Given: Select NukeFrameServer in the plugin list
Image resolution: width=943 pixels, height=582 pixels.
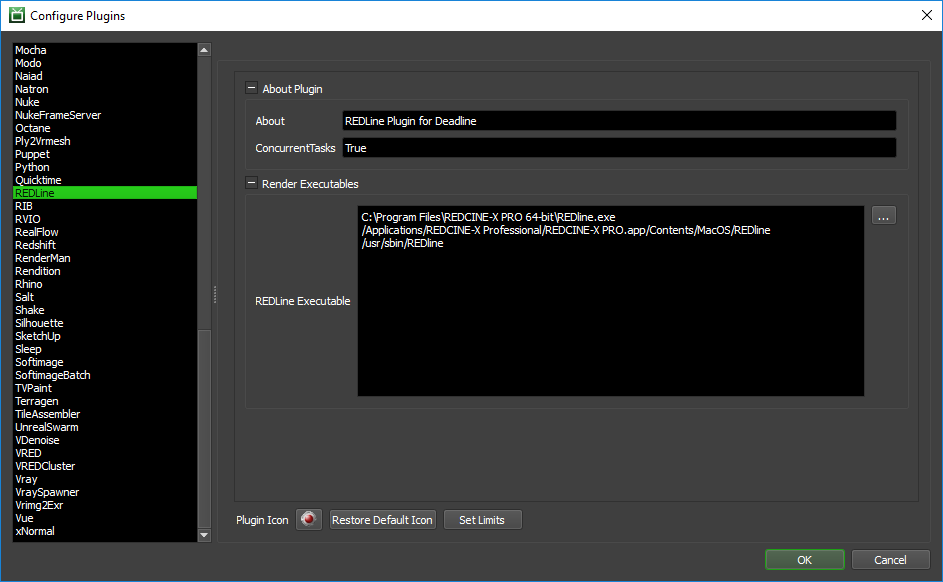Looking at the screenshot, I should pos(105,115).
